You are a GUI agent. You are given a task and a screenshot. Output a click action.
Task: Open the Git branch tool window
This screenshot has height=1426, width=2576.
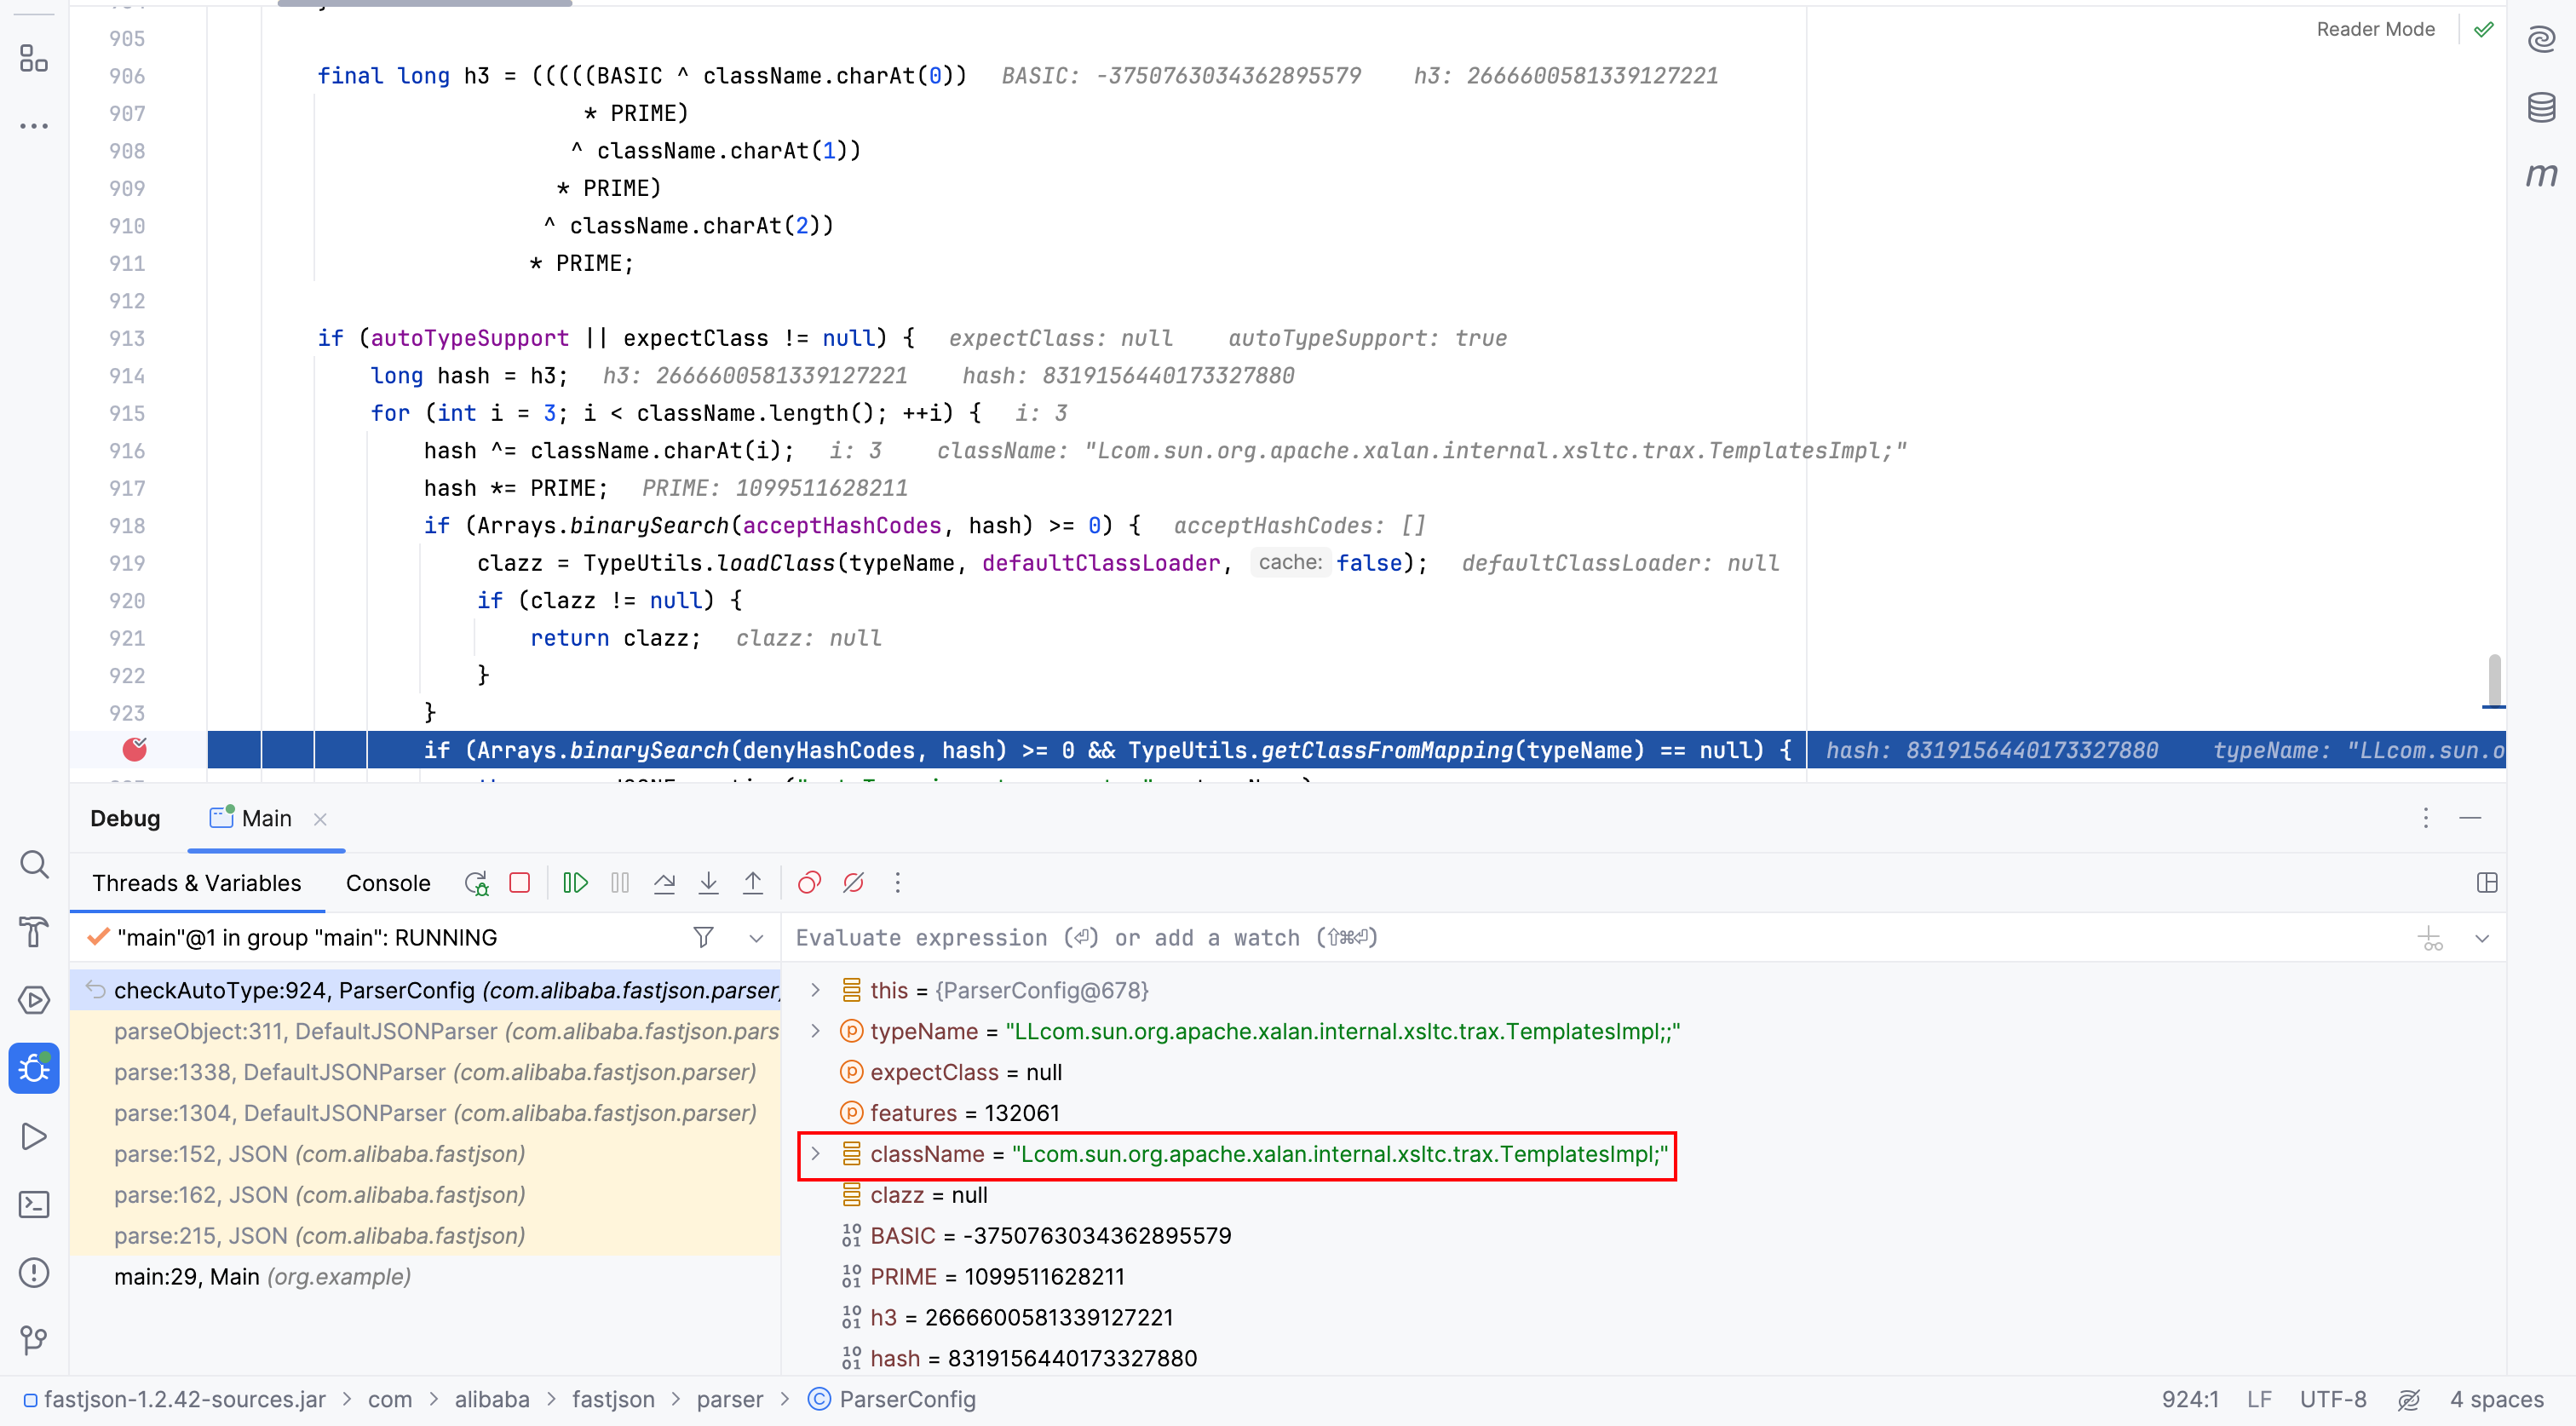point(34,1340)
